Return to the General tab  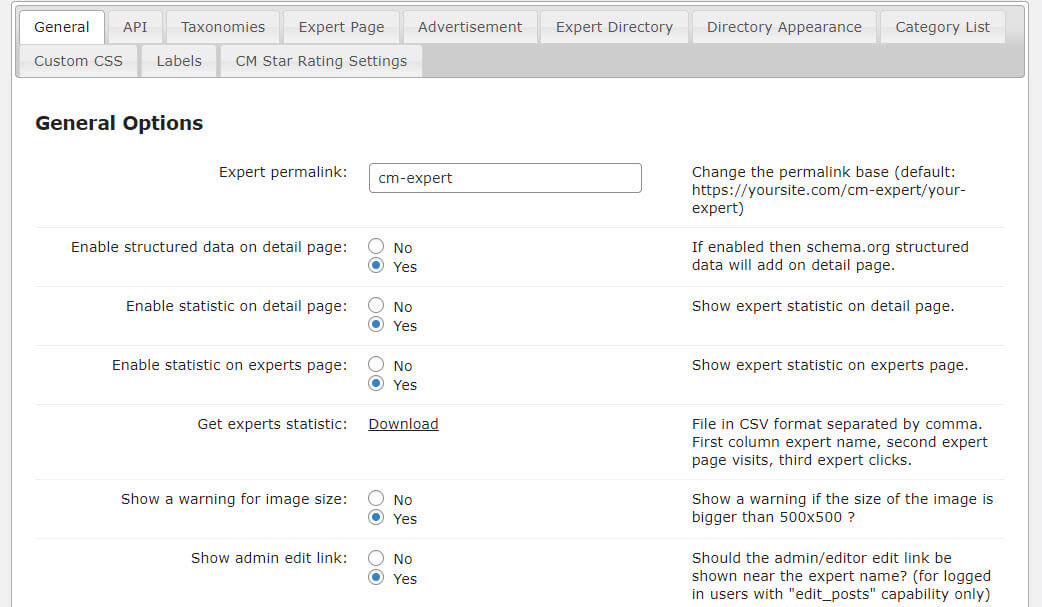pos(61,28)
